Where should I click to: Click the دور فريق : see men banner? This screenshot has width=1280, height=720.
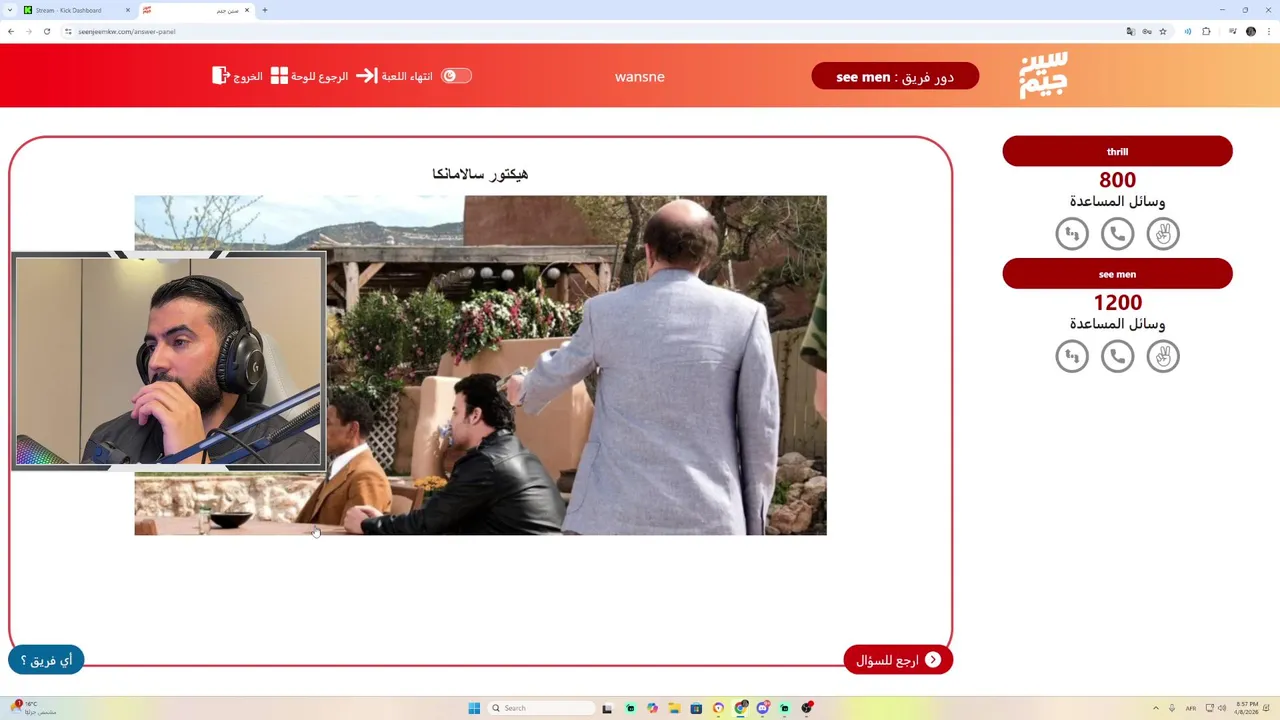click(x=895, y=77)
